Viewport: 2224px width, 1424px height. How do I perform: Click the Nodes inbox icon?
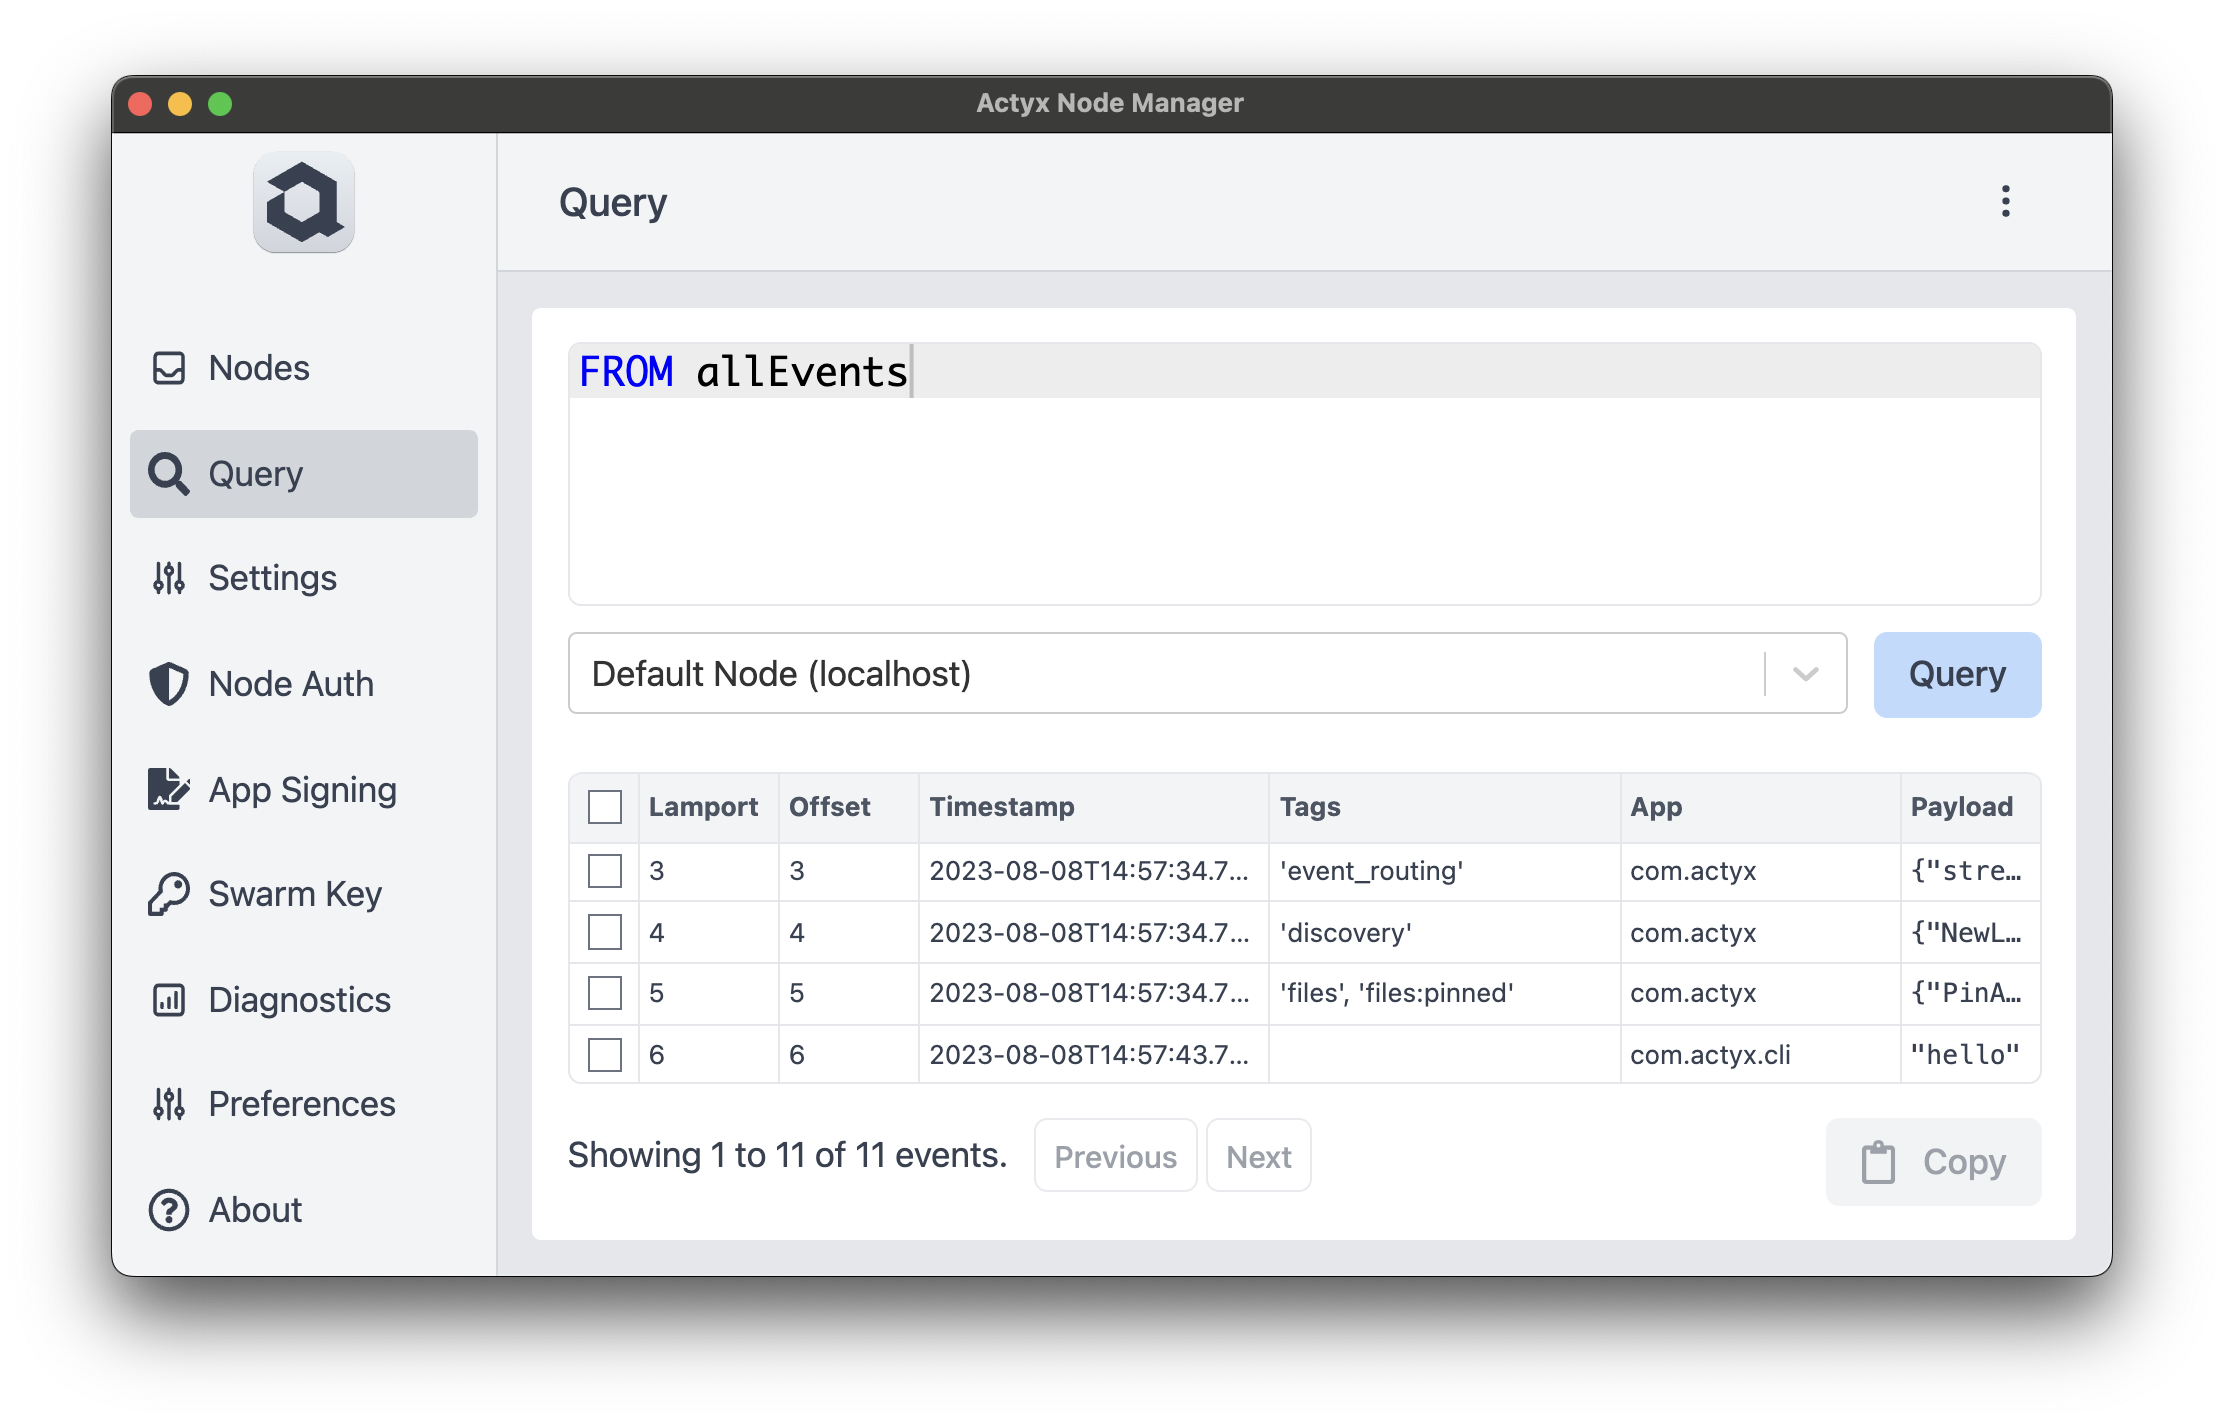pos(169,368)
